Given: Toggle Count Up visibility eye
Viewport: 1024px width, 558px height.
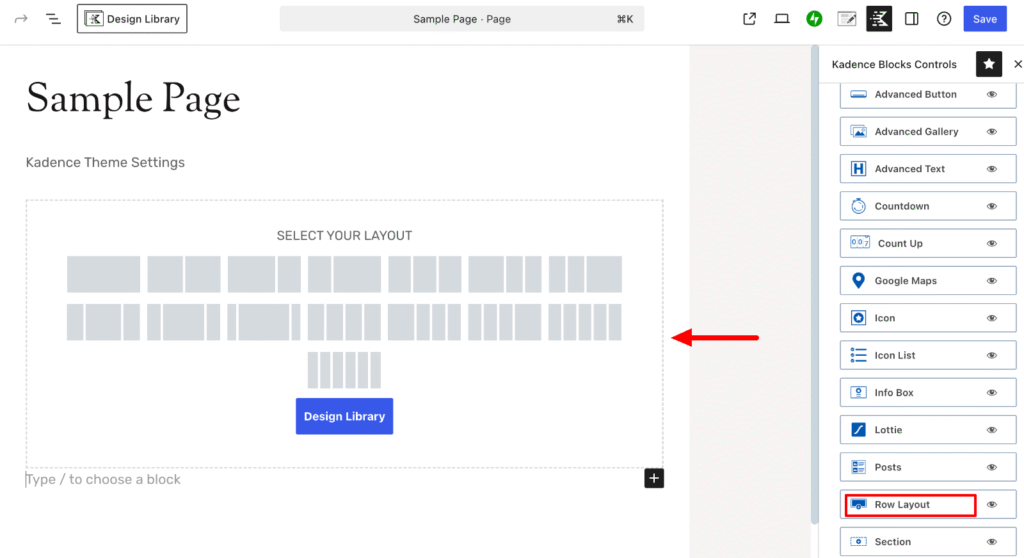Looking at the screenshot, I should click(992, 243).
